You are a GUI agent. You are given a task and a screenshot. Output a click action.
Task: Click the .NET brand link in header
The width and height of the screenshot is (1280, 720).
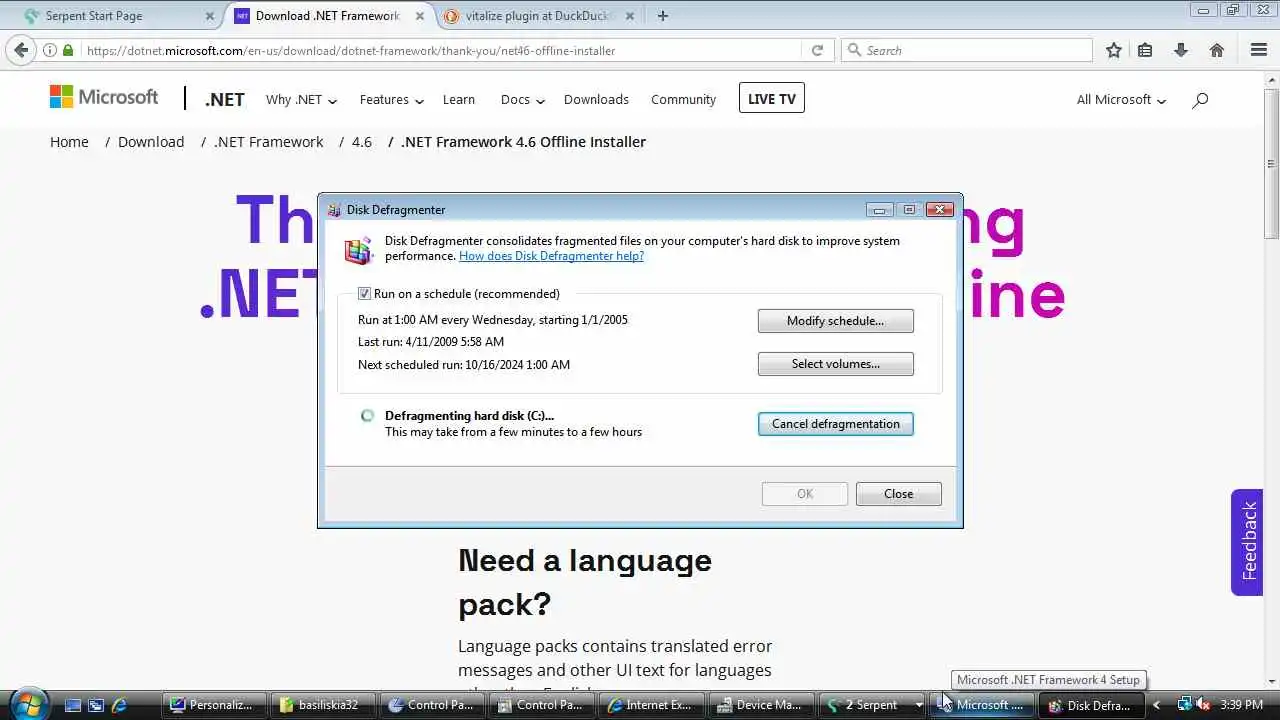(x=225, y=100)
